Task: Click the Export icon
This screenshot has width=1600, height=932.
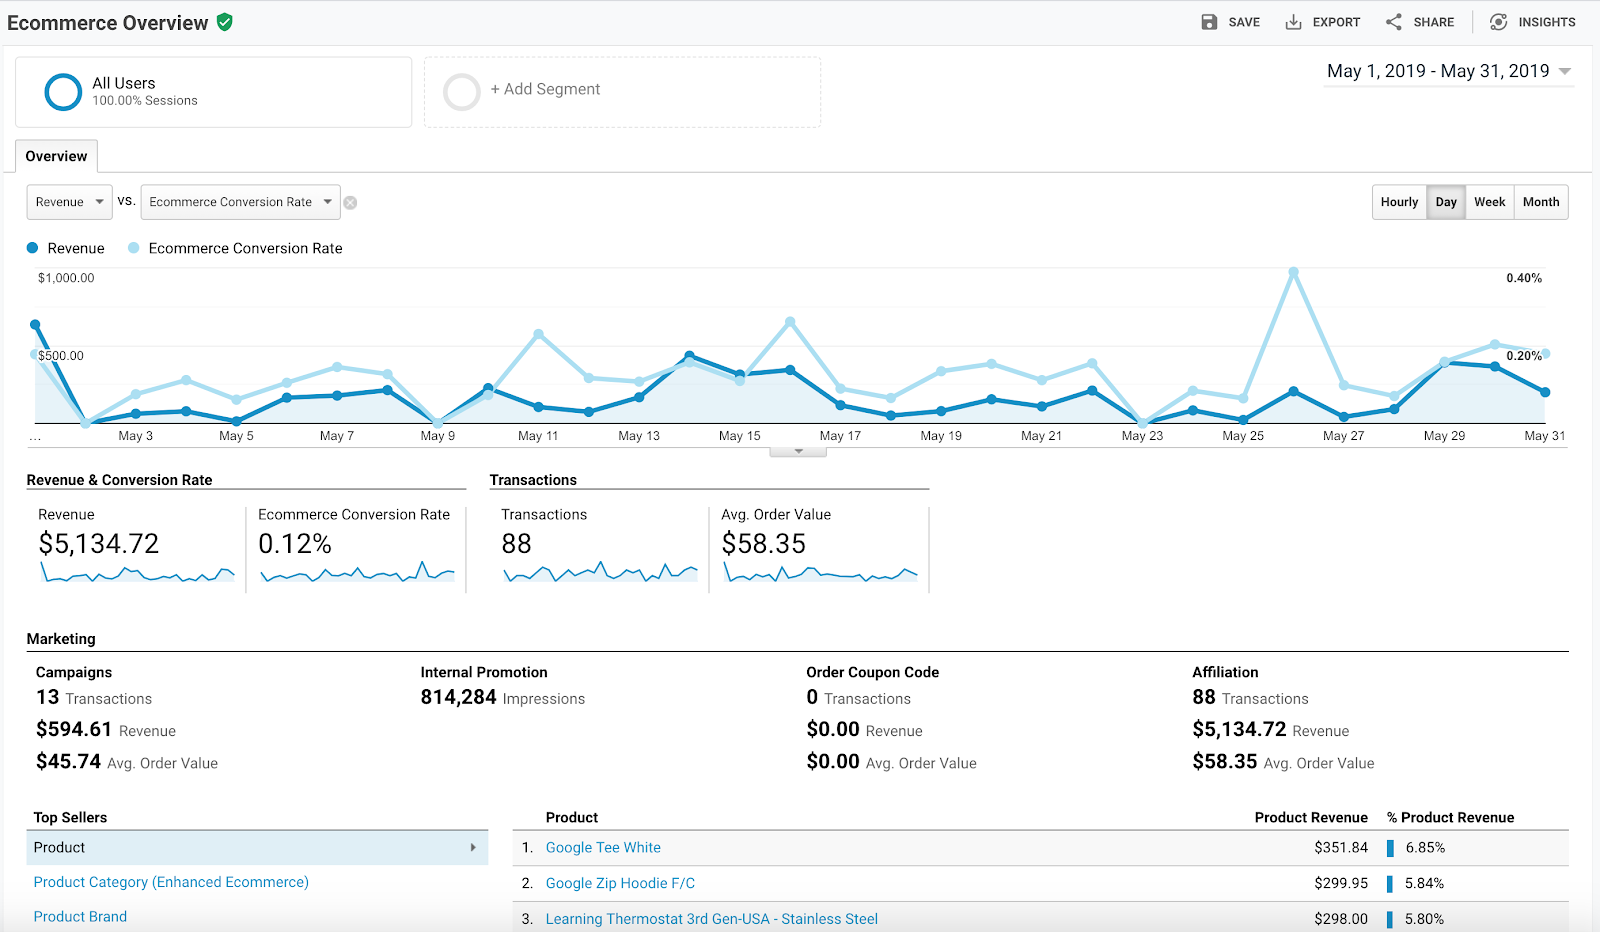Action: tap(1295, 21)
